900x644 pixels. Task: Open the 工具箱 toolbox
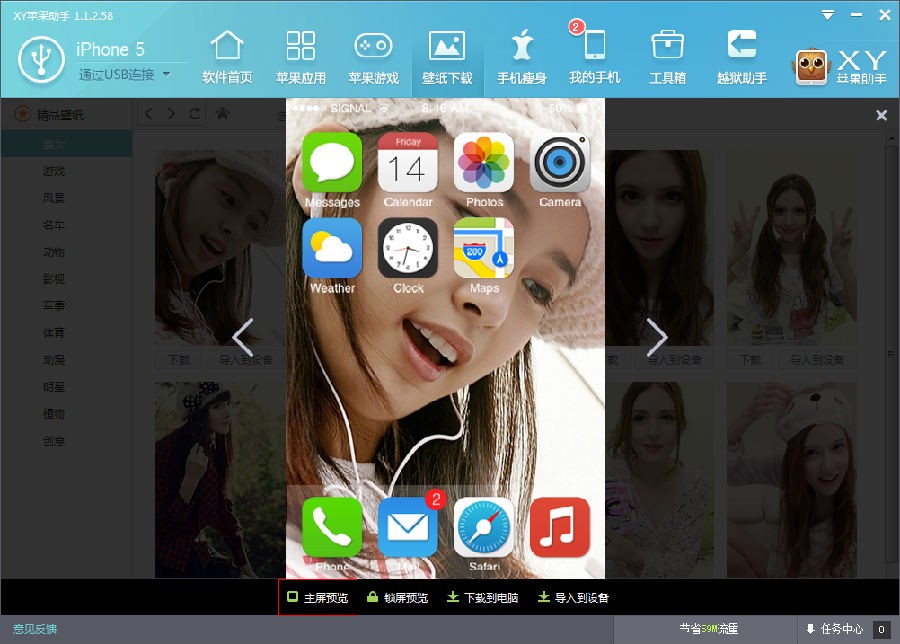tap(668, 57)
